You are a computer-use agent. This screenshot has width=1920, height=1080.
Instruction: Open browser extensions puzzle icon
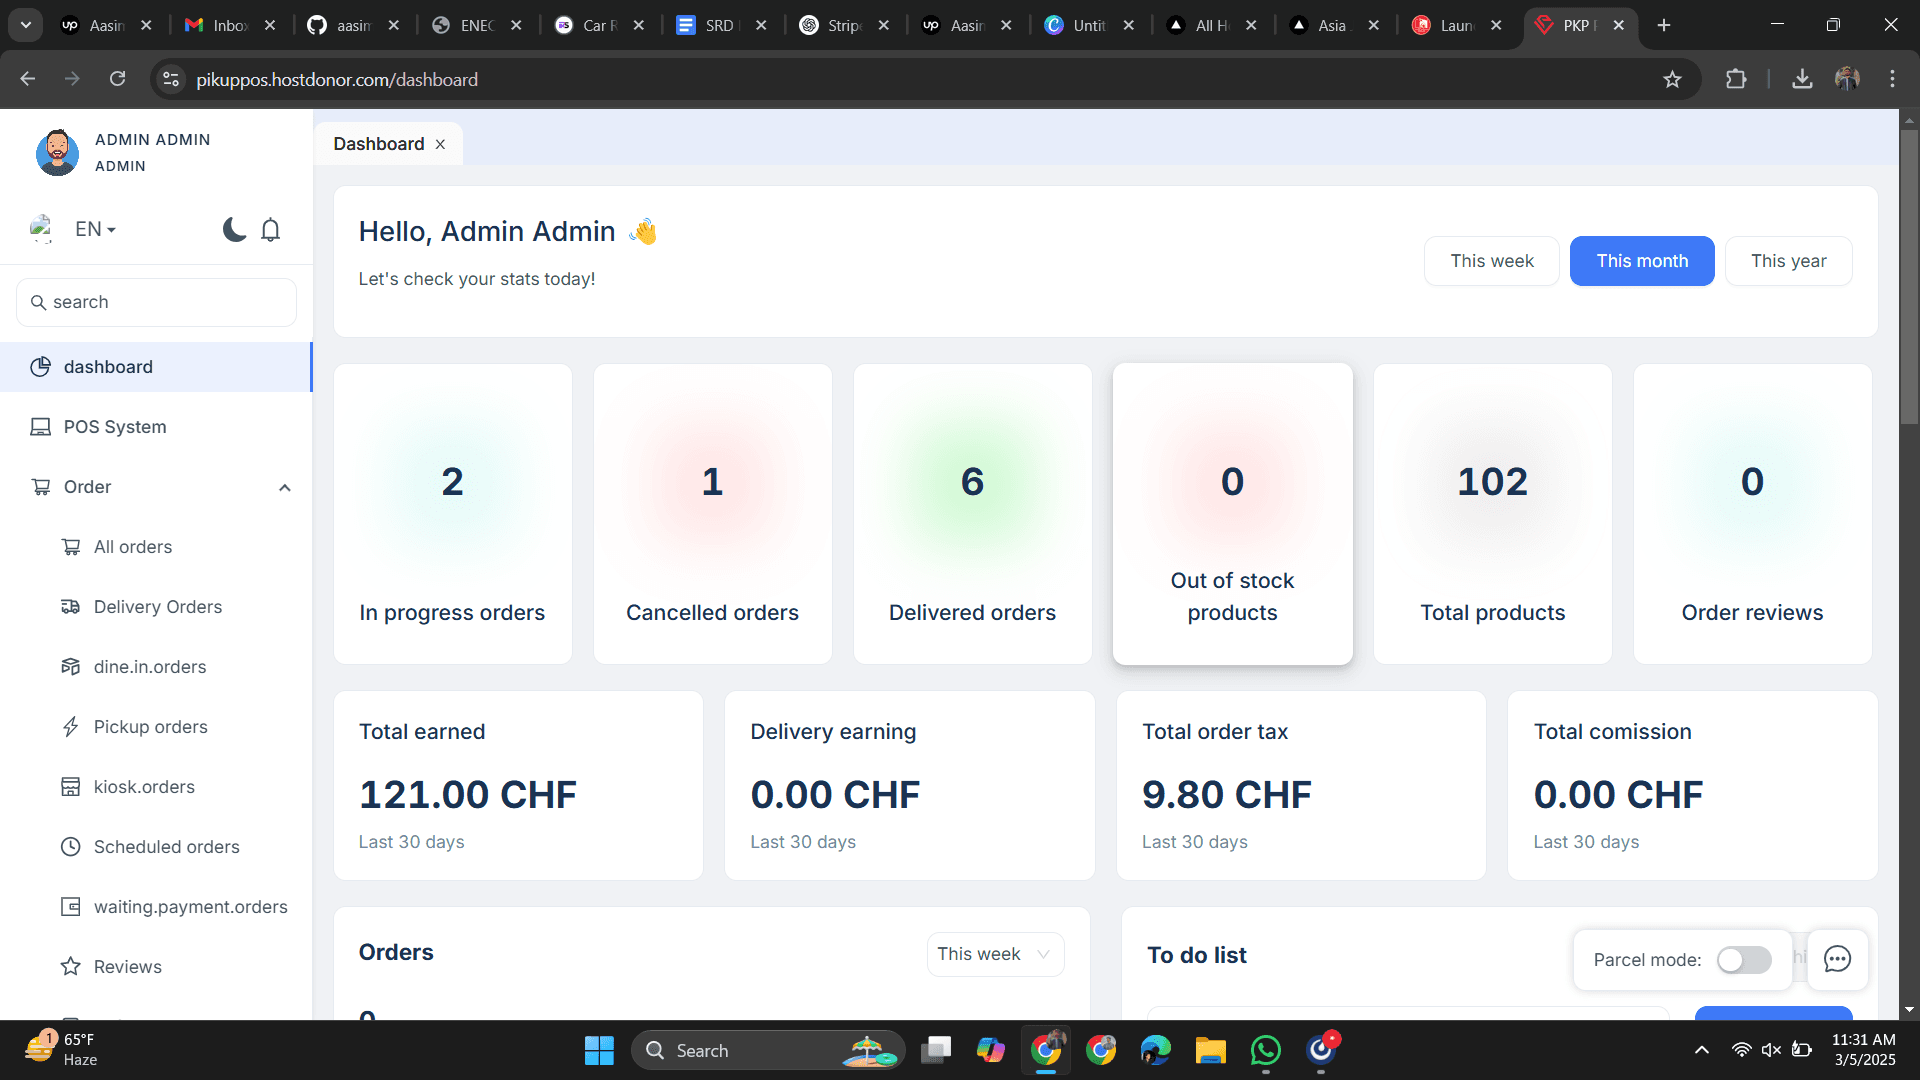(x=1736, y=79)
